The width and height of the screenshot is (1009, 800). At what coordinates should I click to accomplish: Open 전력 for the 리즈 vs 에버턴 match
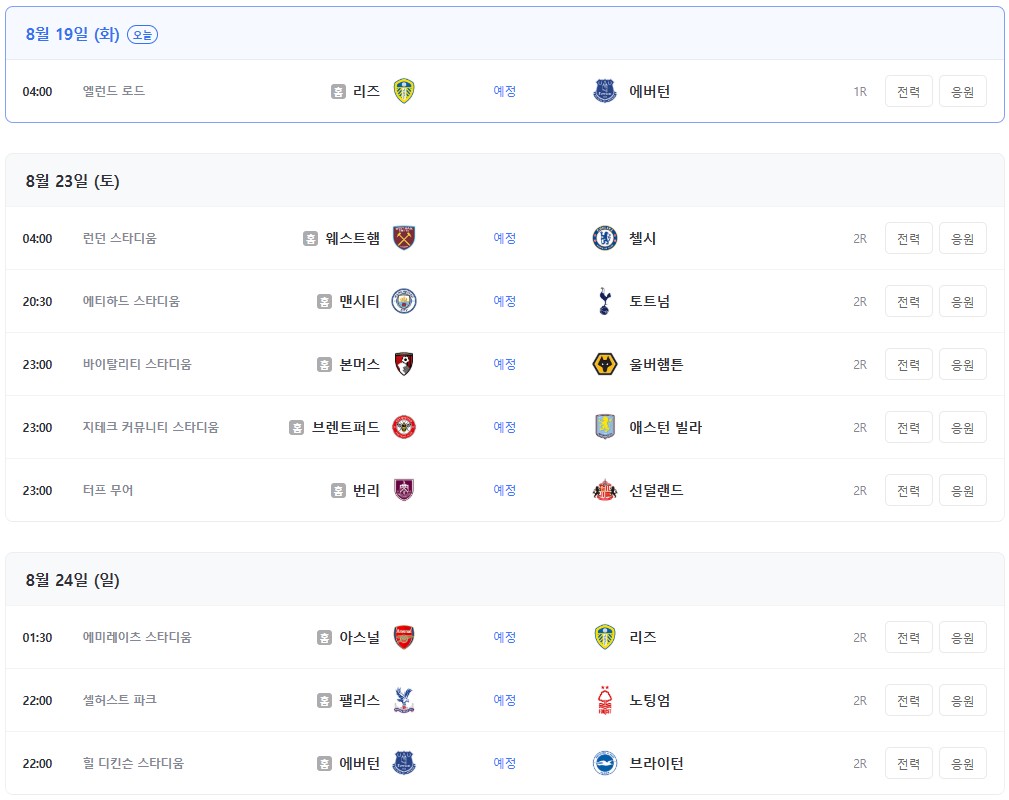[909, 91]
